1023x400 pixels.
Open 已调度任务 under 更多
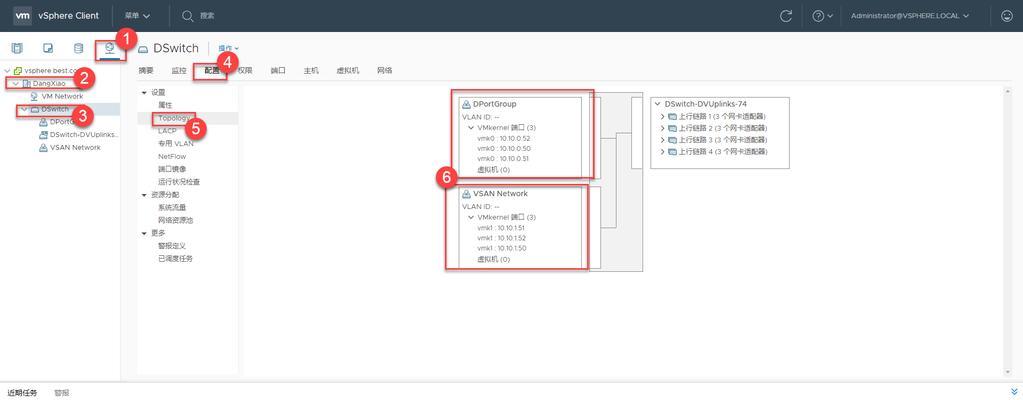176,258
